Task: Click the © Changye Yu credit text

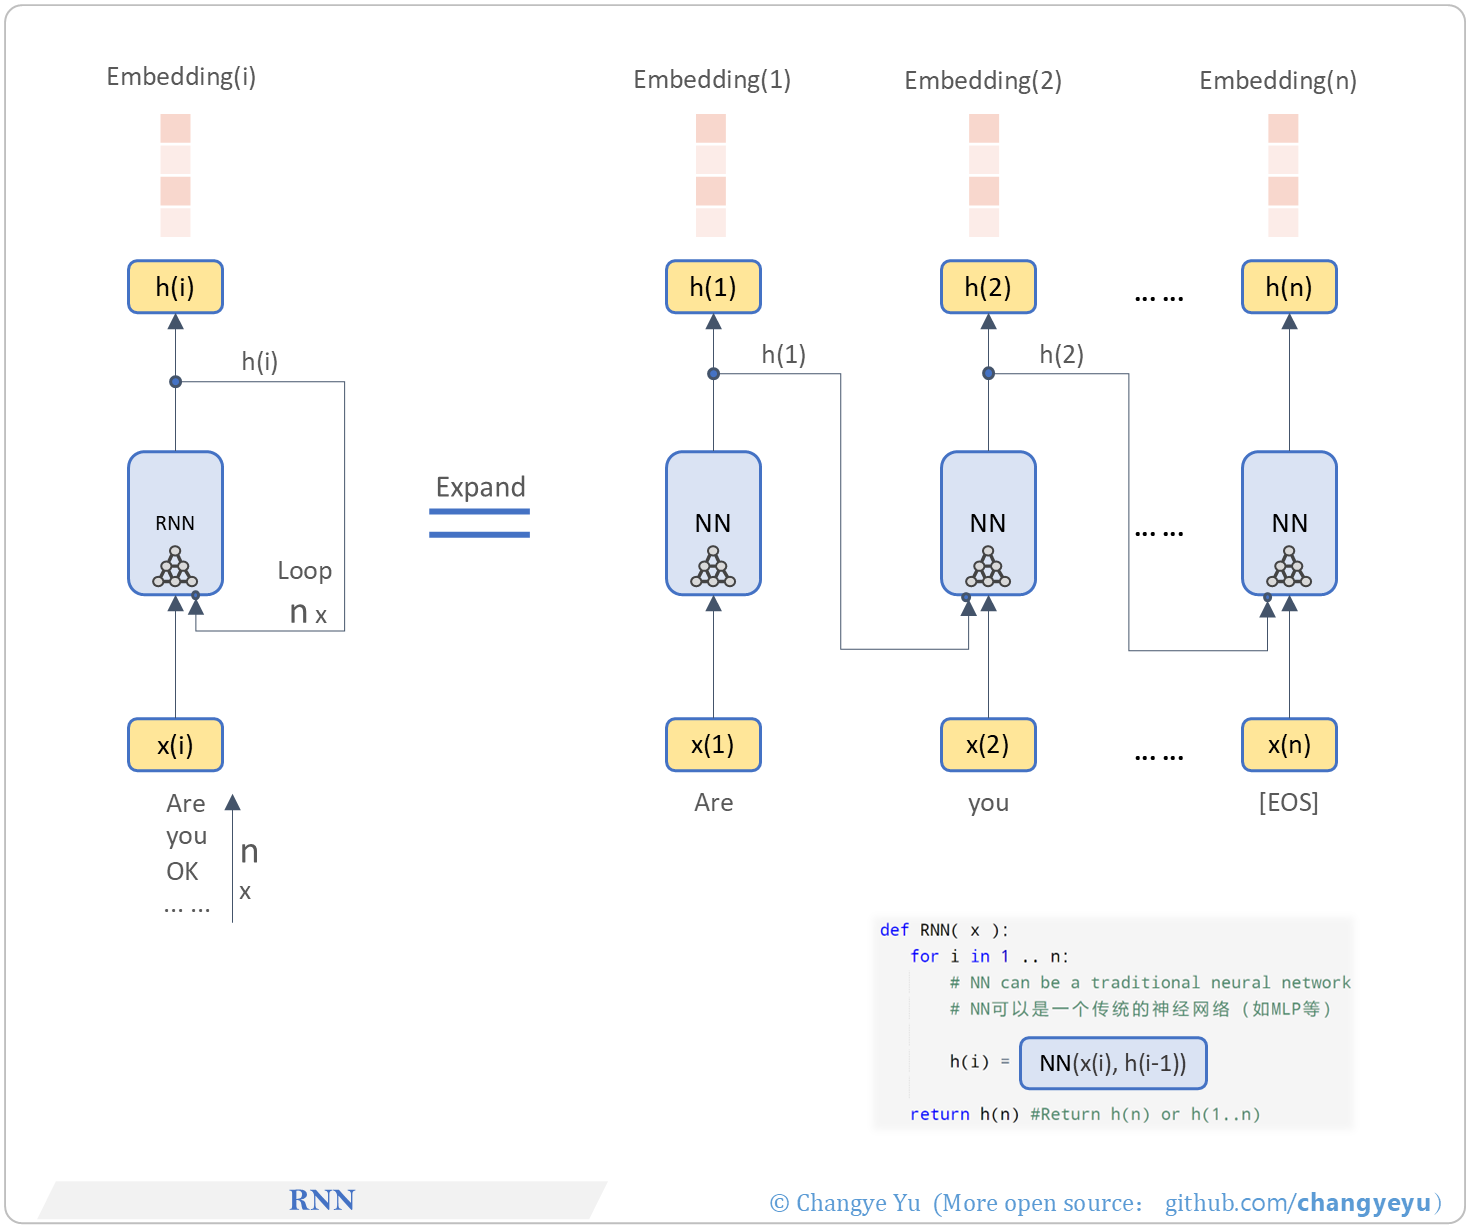Action: pos(845,1203)
